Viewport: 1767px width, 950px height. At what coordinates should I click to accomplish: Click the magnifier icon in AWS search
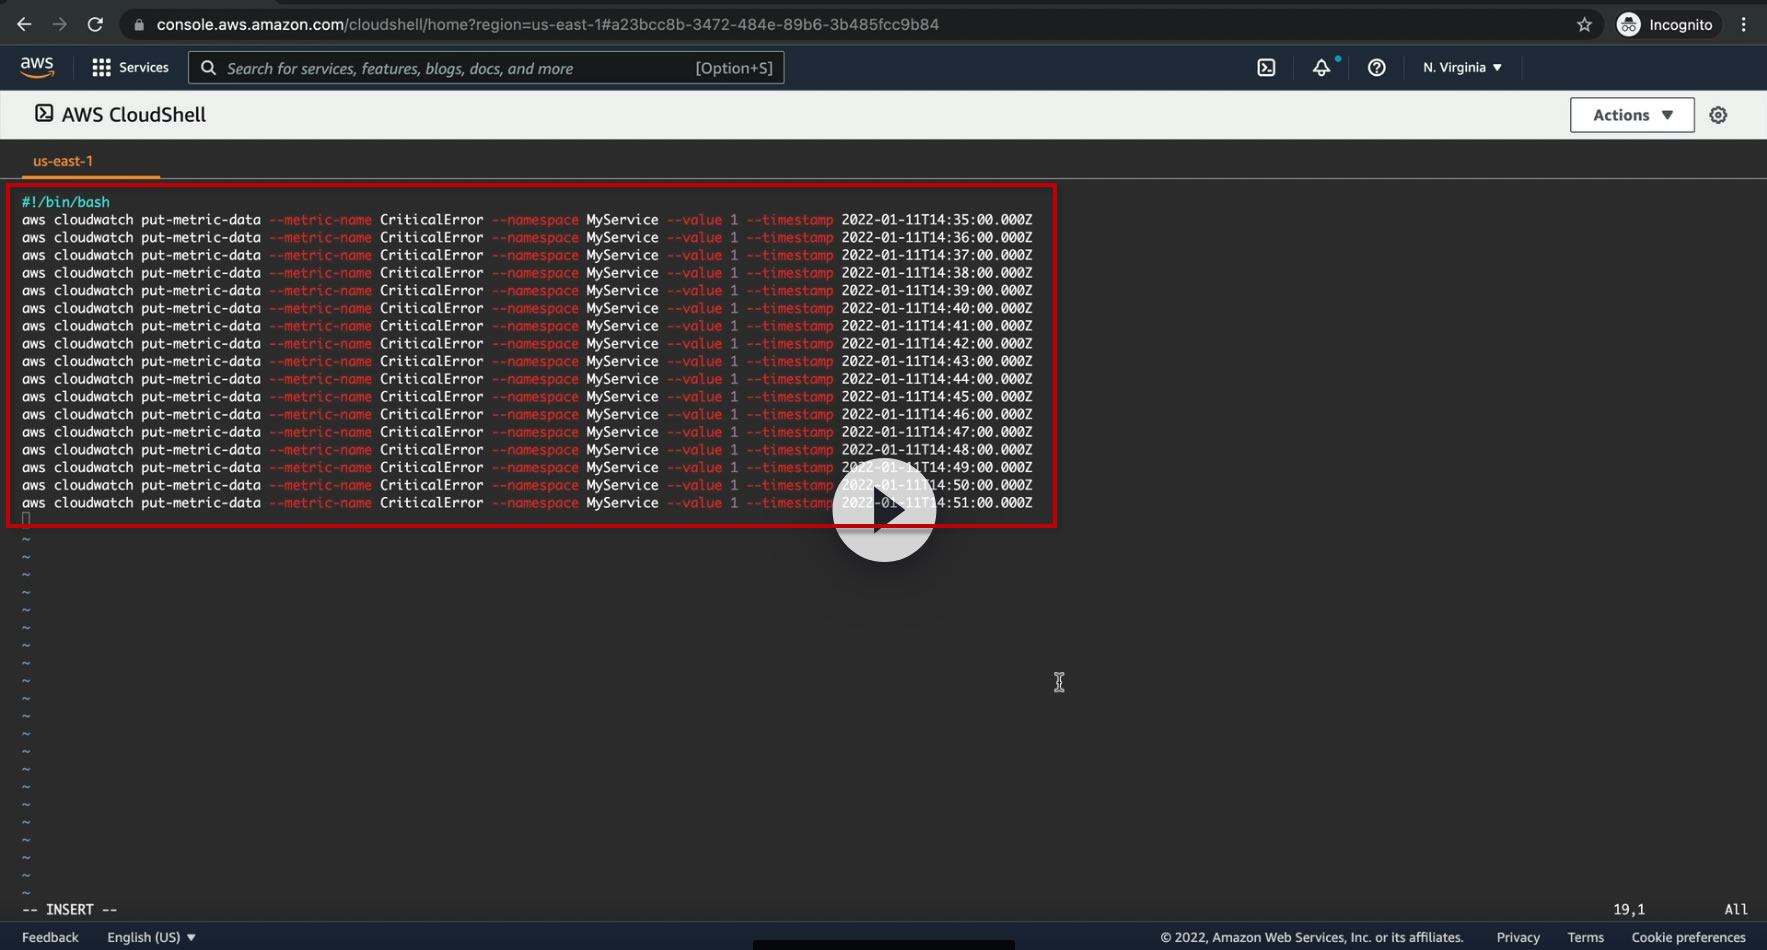(x=208, y=68)
